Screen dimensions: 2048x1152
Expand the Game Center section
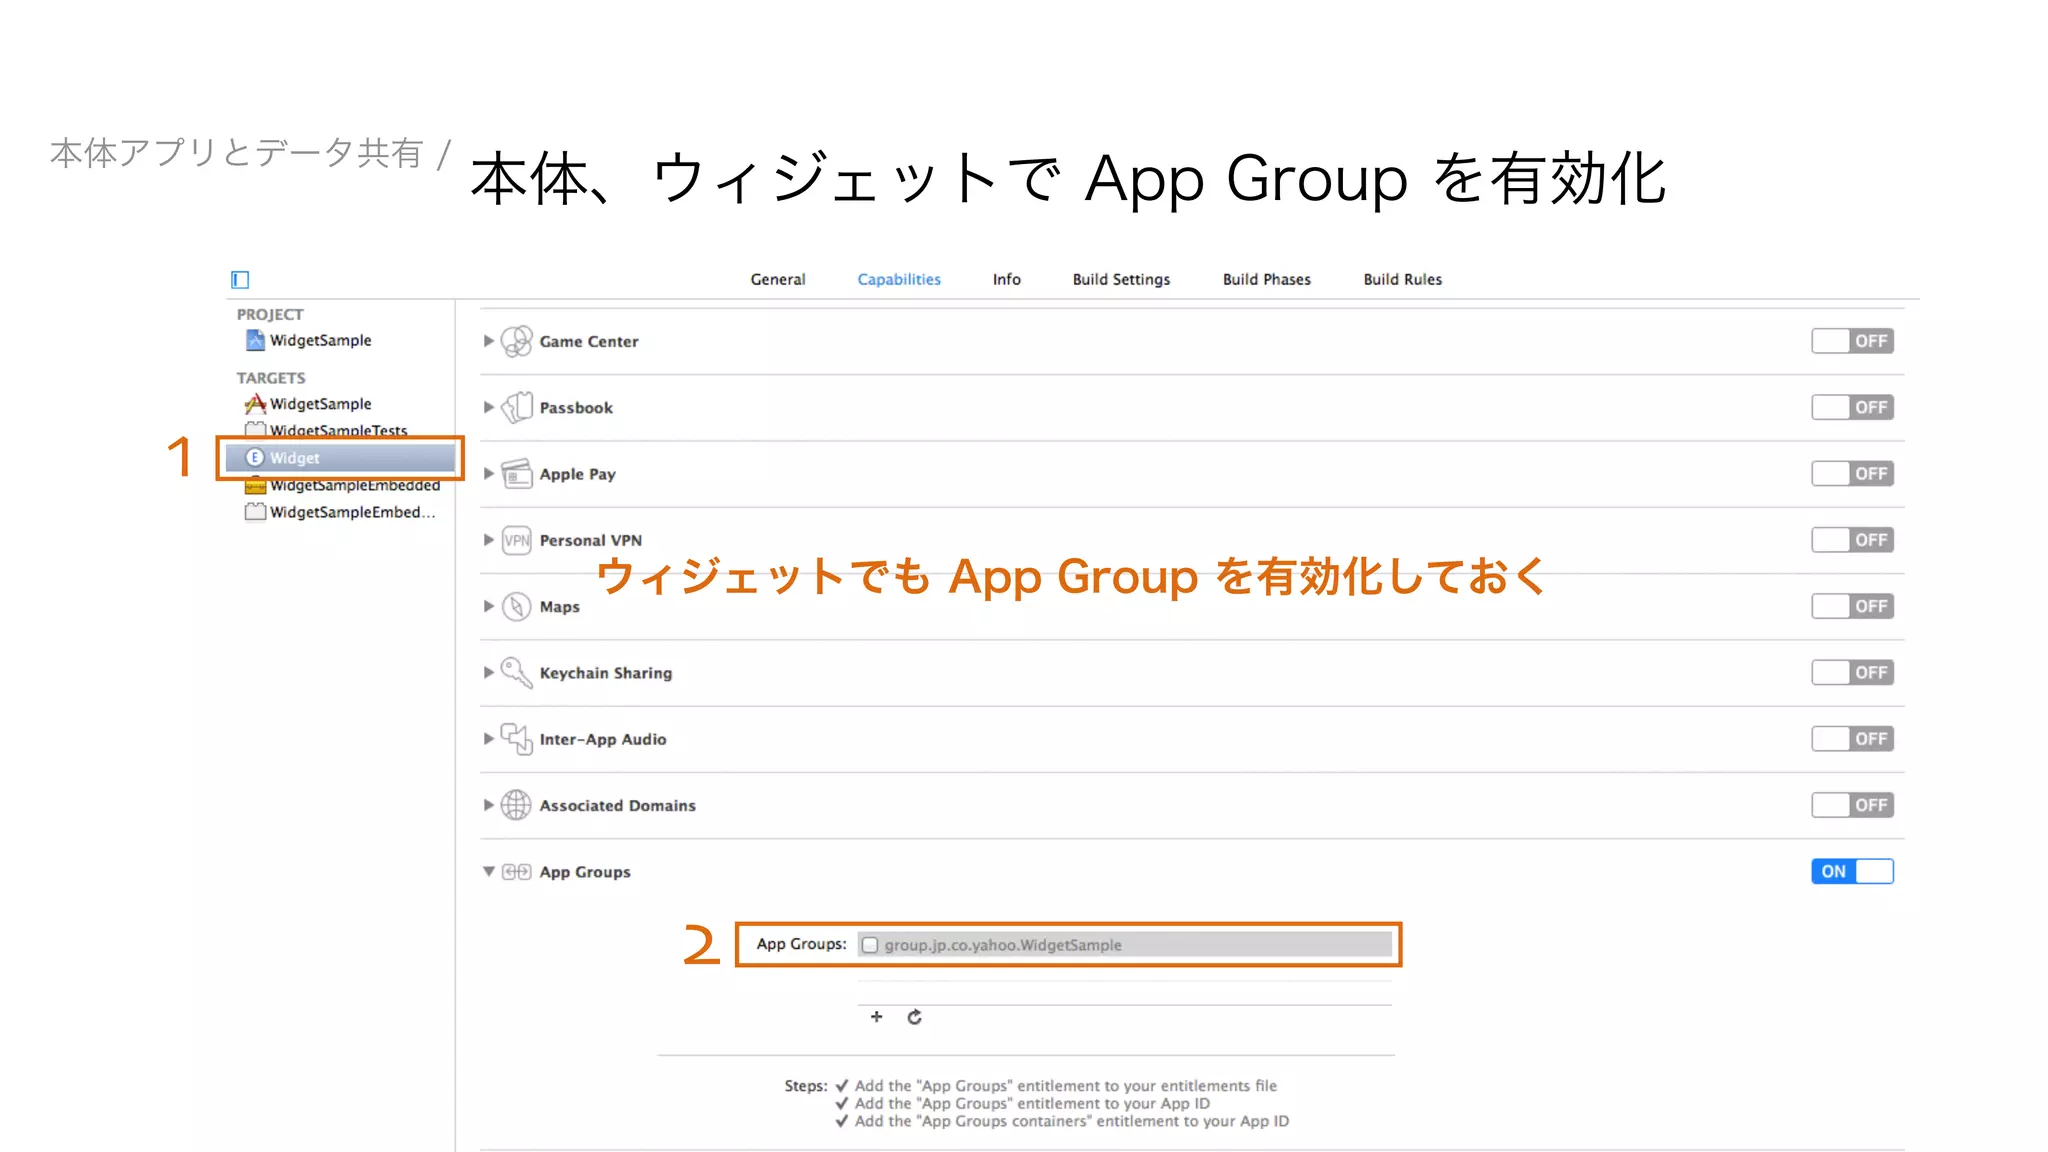pyautogui.click(x=488, y=341)
